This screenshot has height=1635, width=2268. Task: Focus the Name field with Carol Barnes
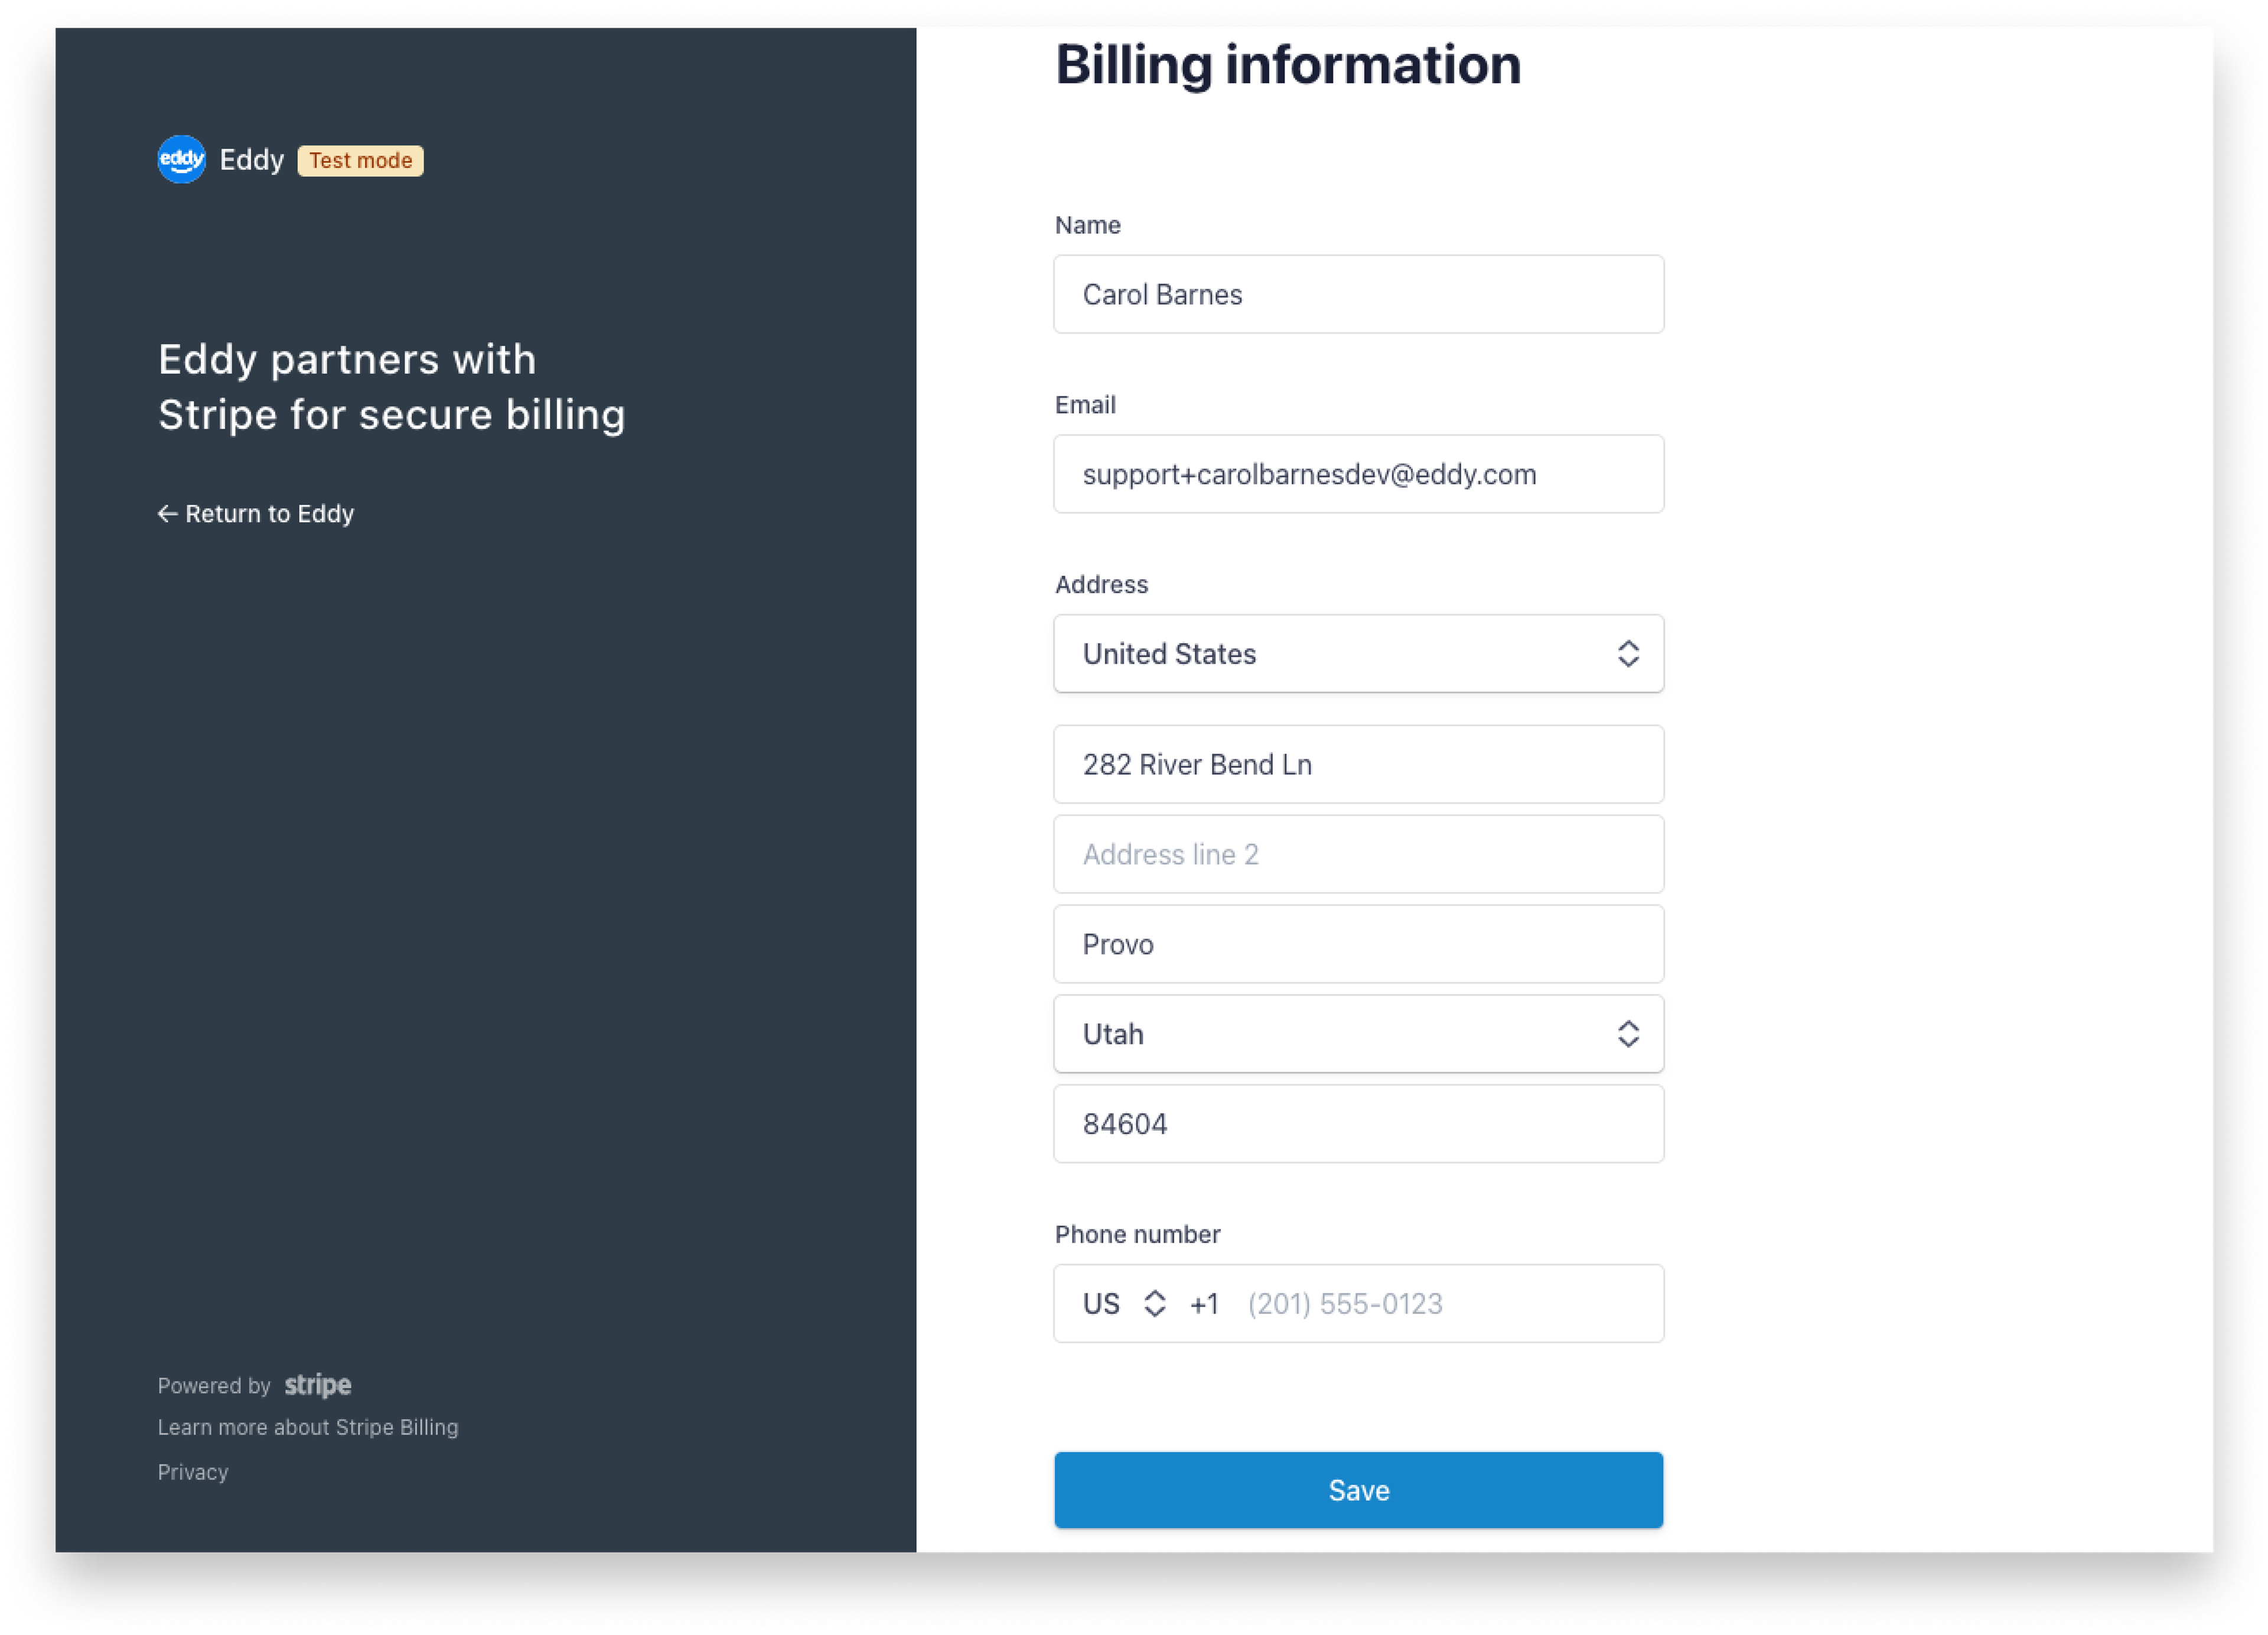pos(1359,294)
